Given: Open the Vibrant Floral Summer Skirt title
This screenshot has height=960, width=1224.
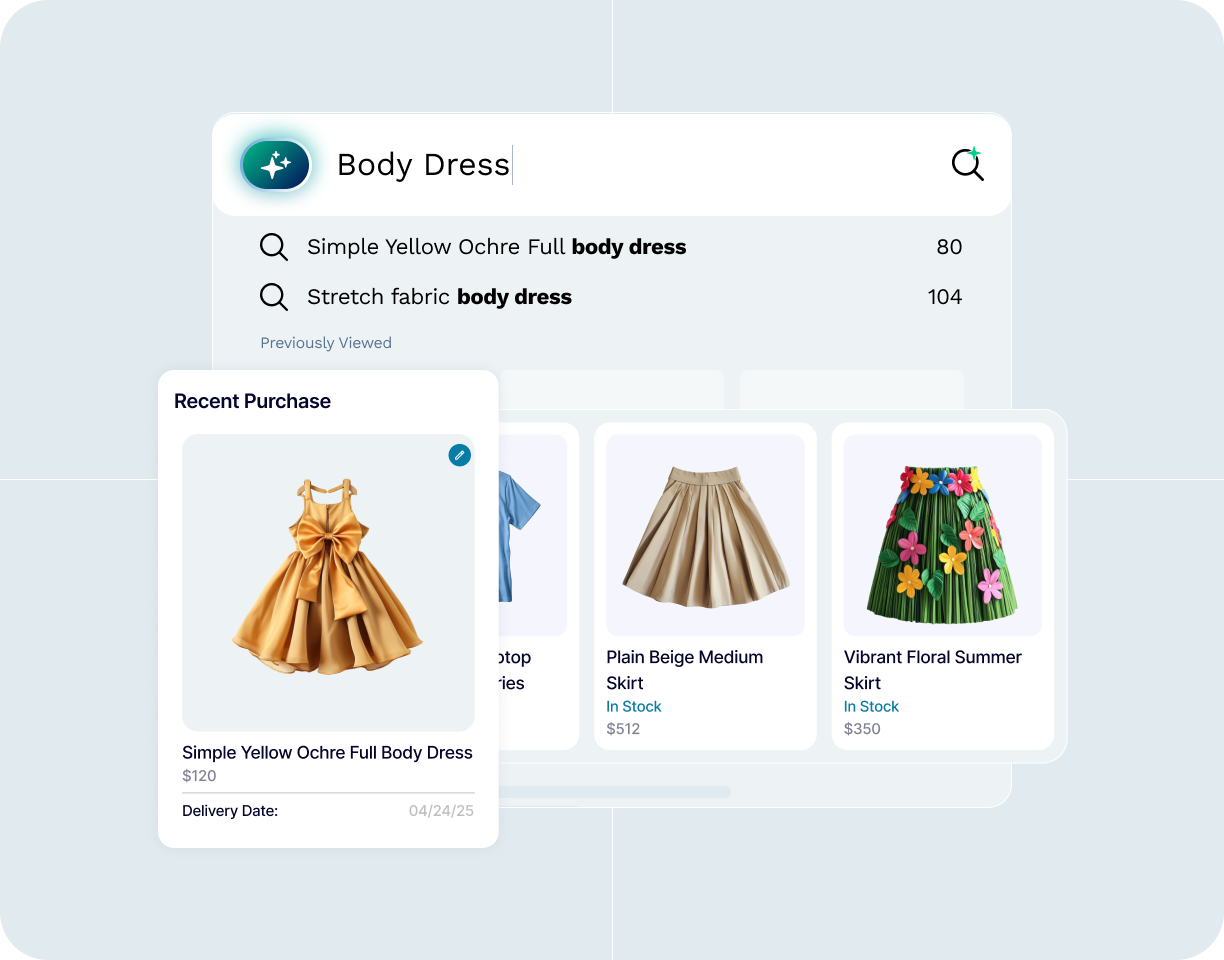Looking at the screenshot, I should (x=933, y=670).
